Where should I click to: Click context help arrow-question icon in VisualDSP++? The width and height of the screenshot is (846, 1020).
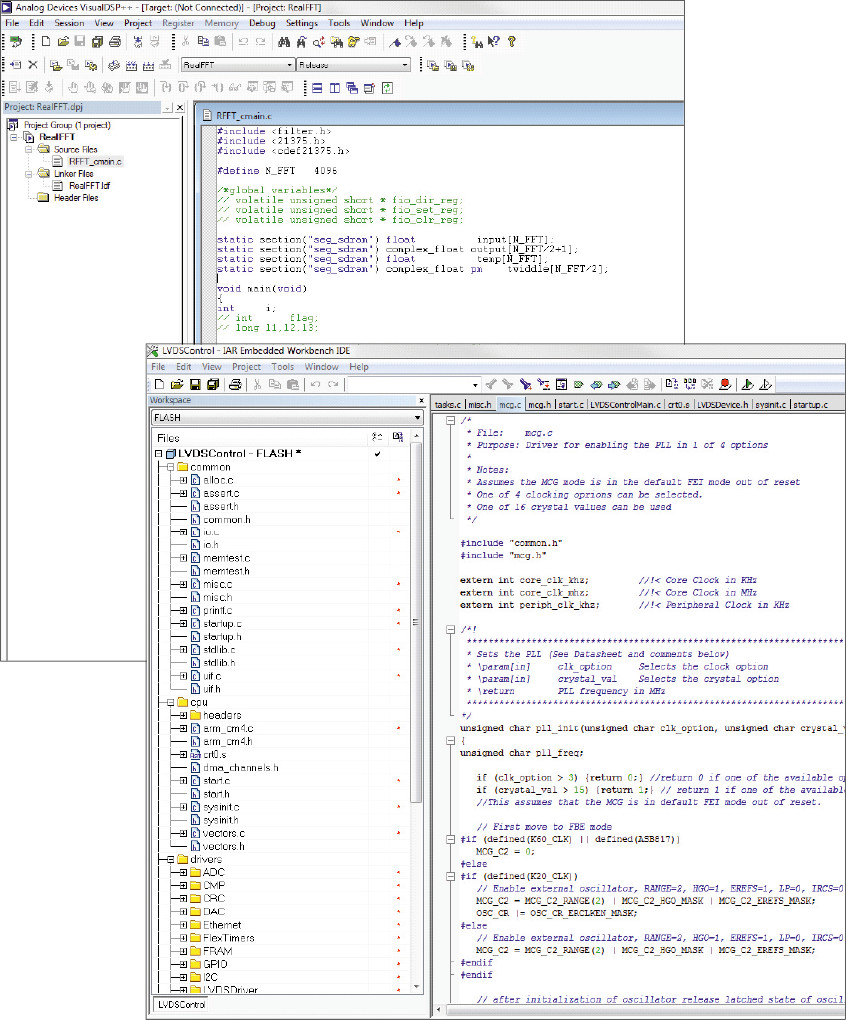[x=494, y=42]
